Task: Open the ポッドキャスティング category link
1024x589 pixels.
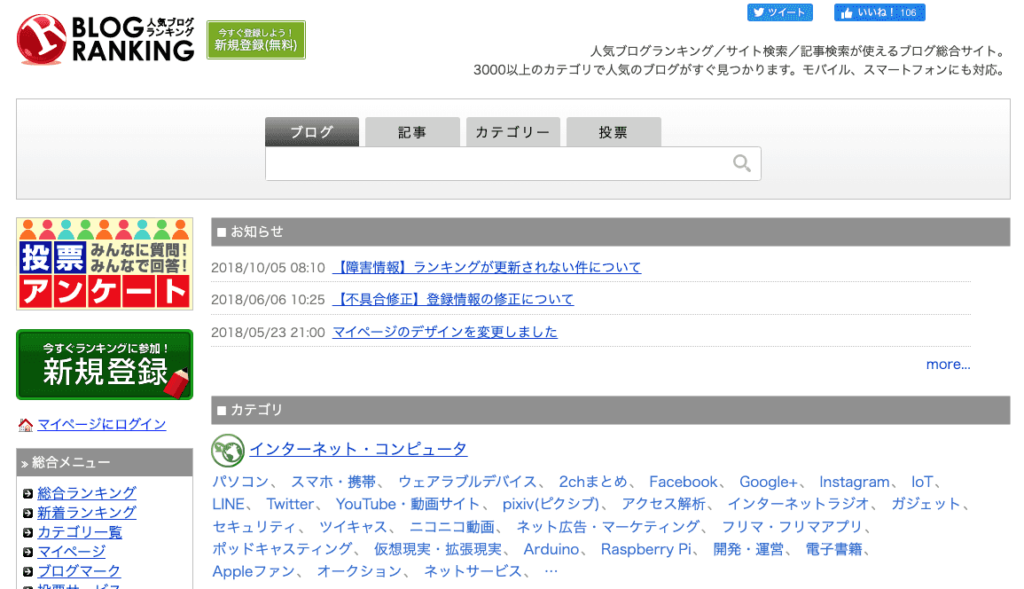Action: [282, 549]
